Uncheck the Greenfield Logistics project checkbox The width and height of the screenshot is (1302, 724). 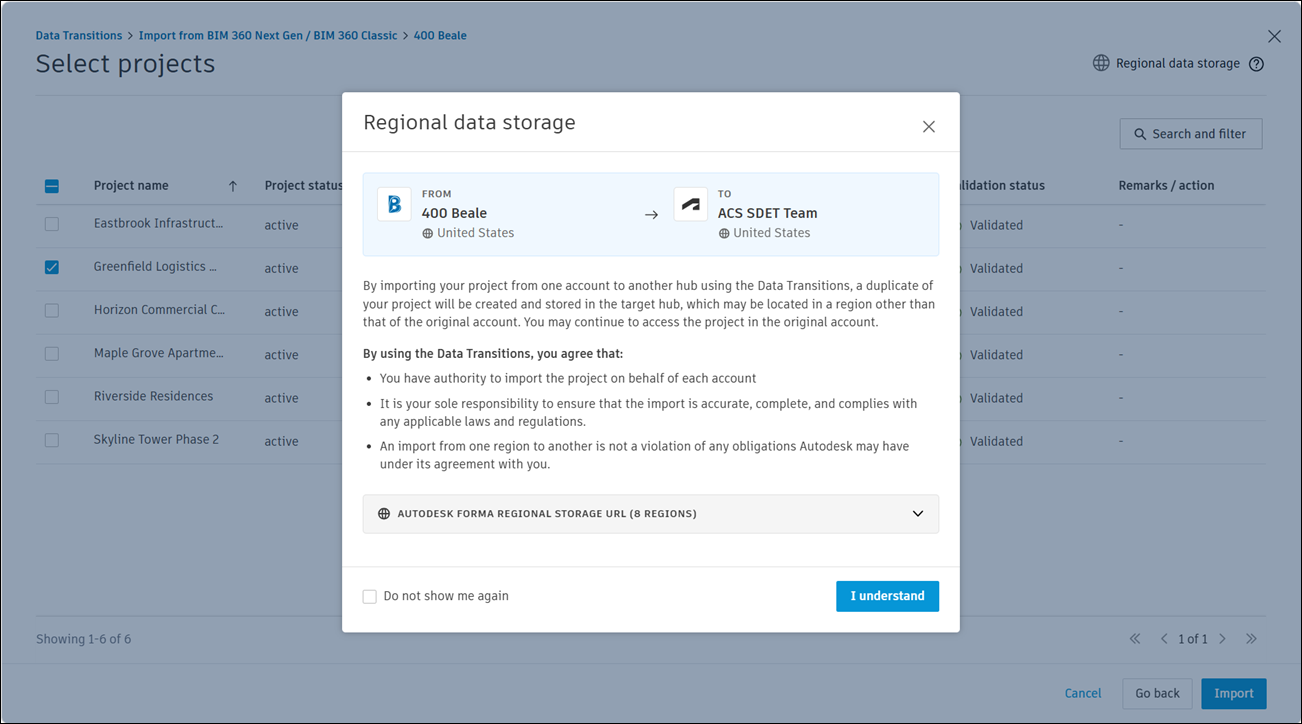coord(52,268)
